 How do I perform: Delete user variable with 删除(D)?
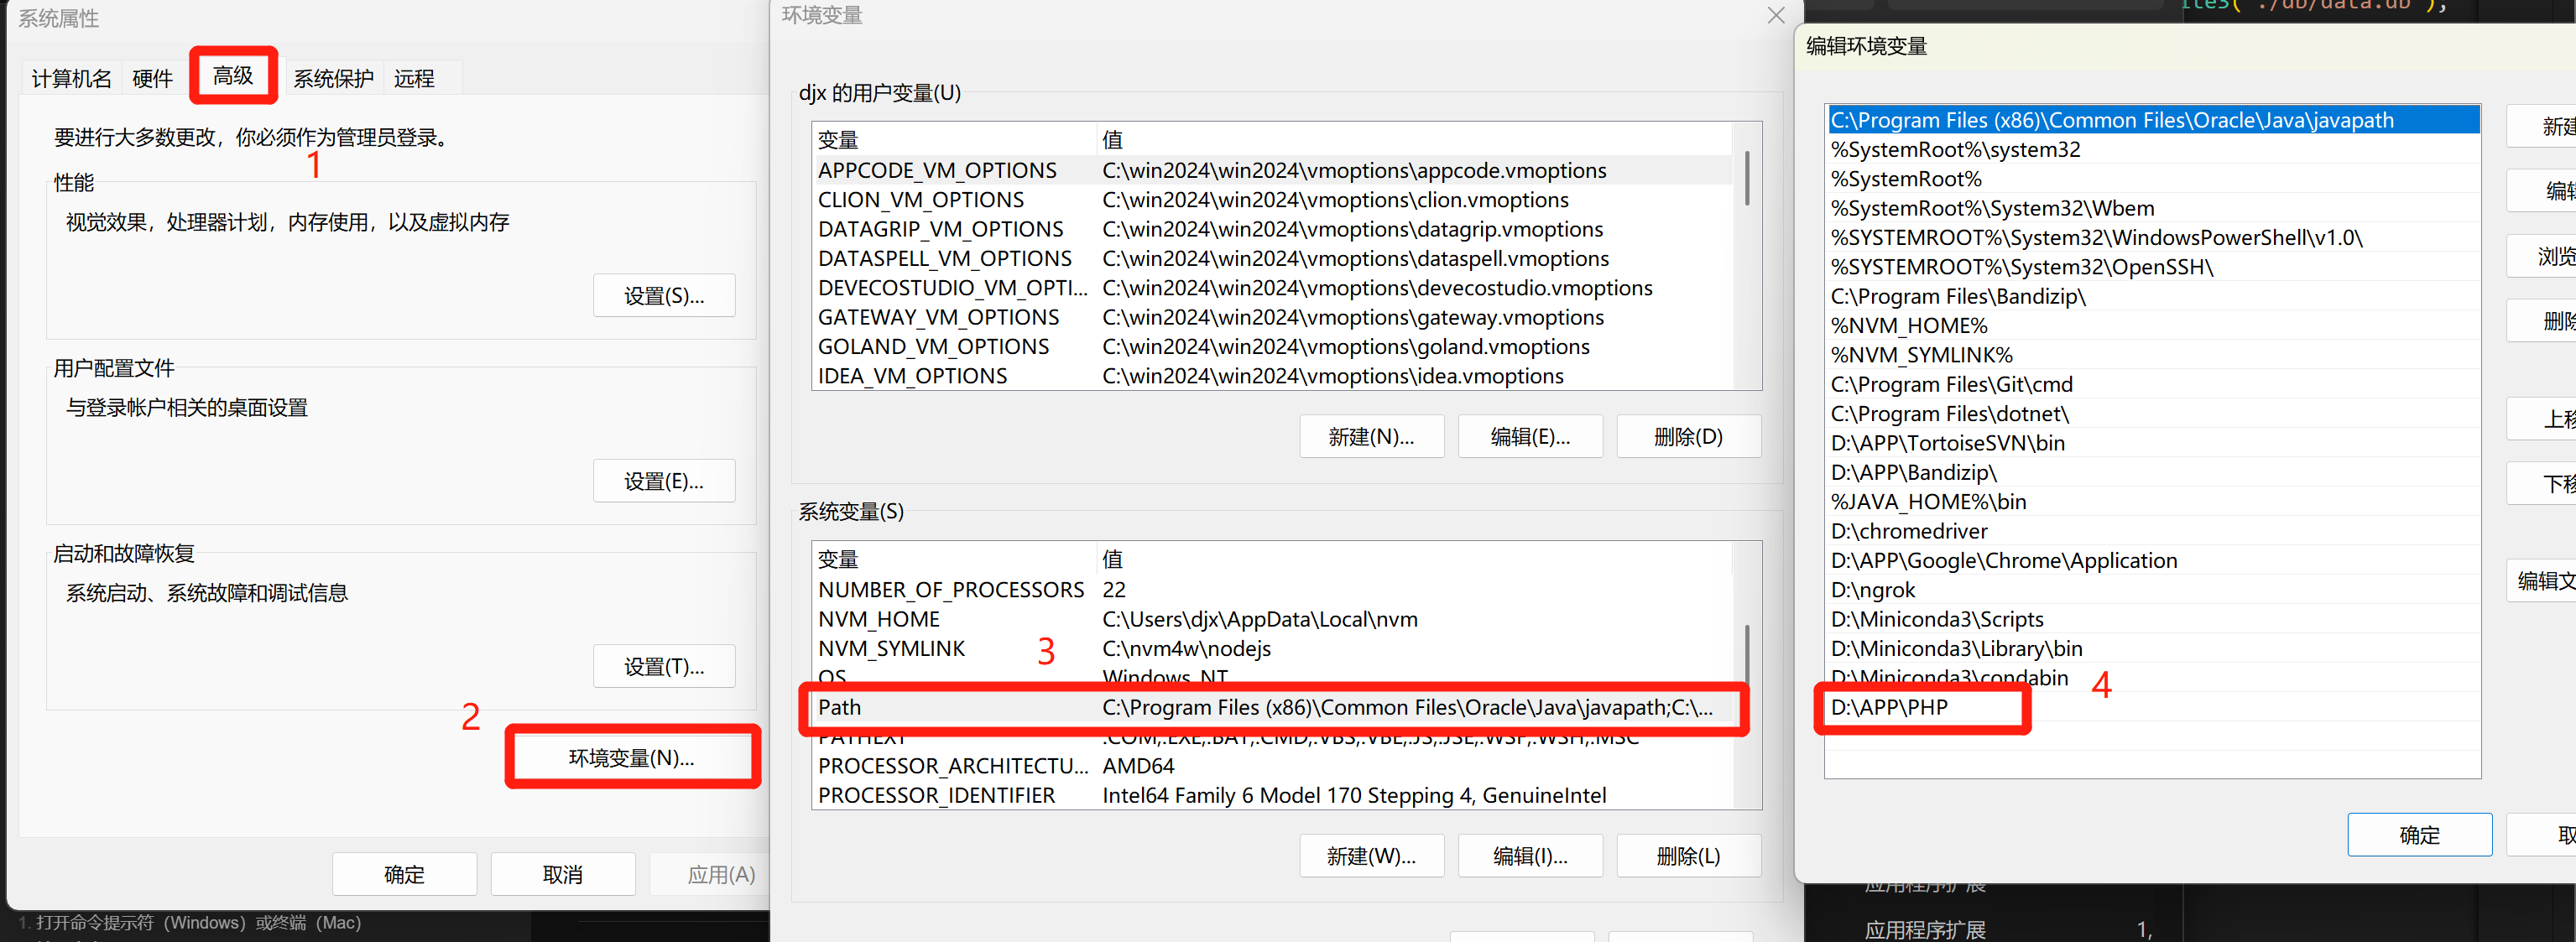click(1688, 436)
